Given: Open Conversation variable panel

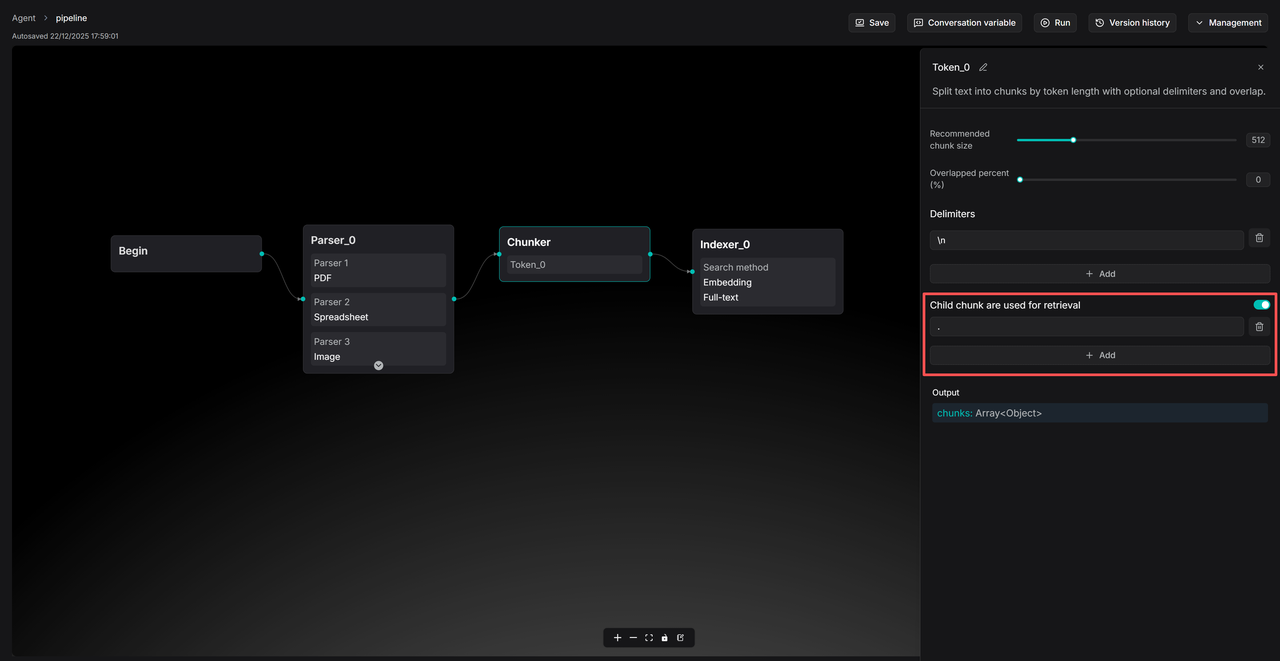Looking at the screenshot, I should pos(964,23).
